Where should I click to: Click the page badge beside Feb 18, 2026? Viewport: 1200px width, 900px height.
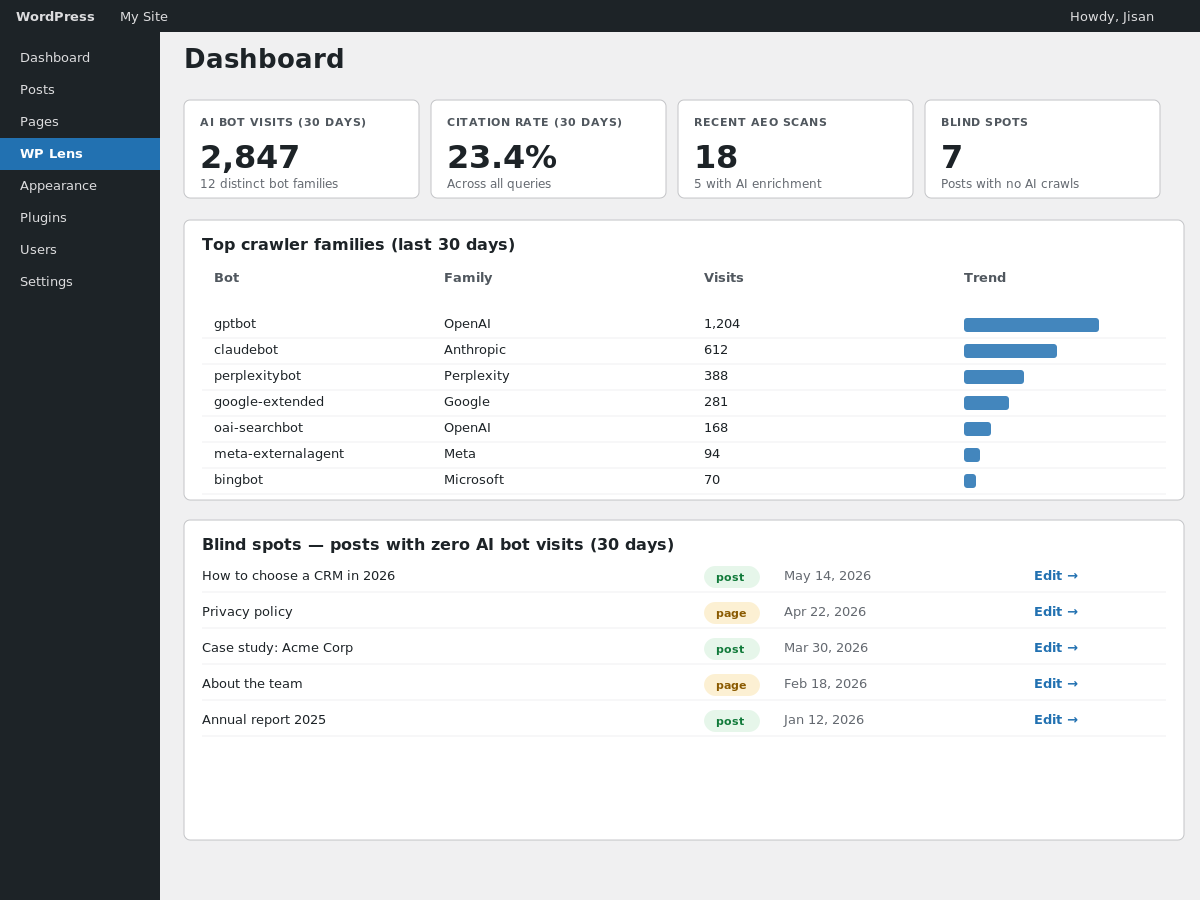pyautogui.click(x=732, y=685)
